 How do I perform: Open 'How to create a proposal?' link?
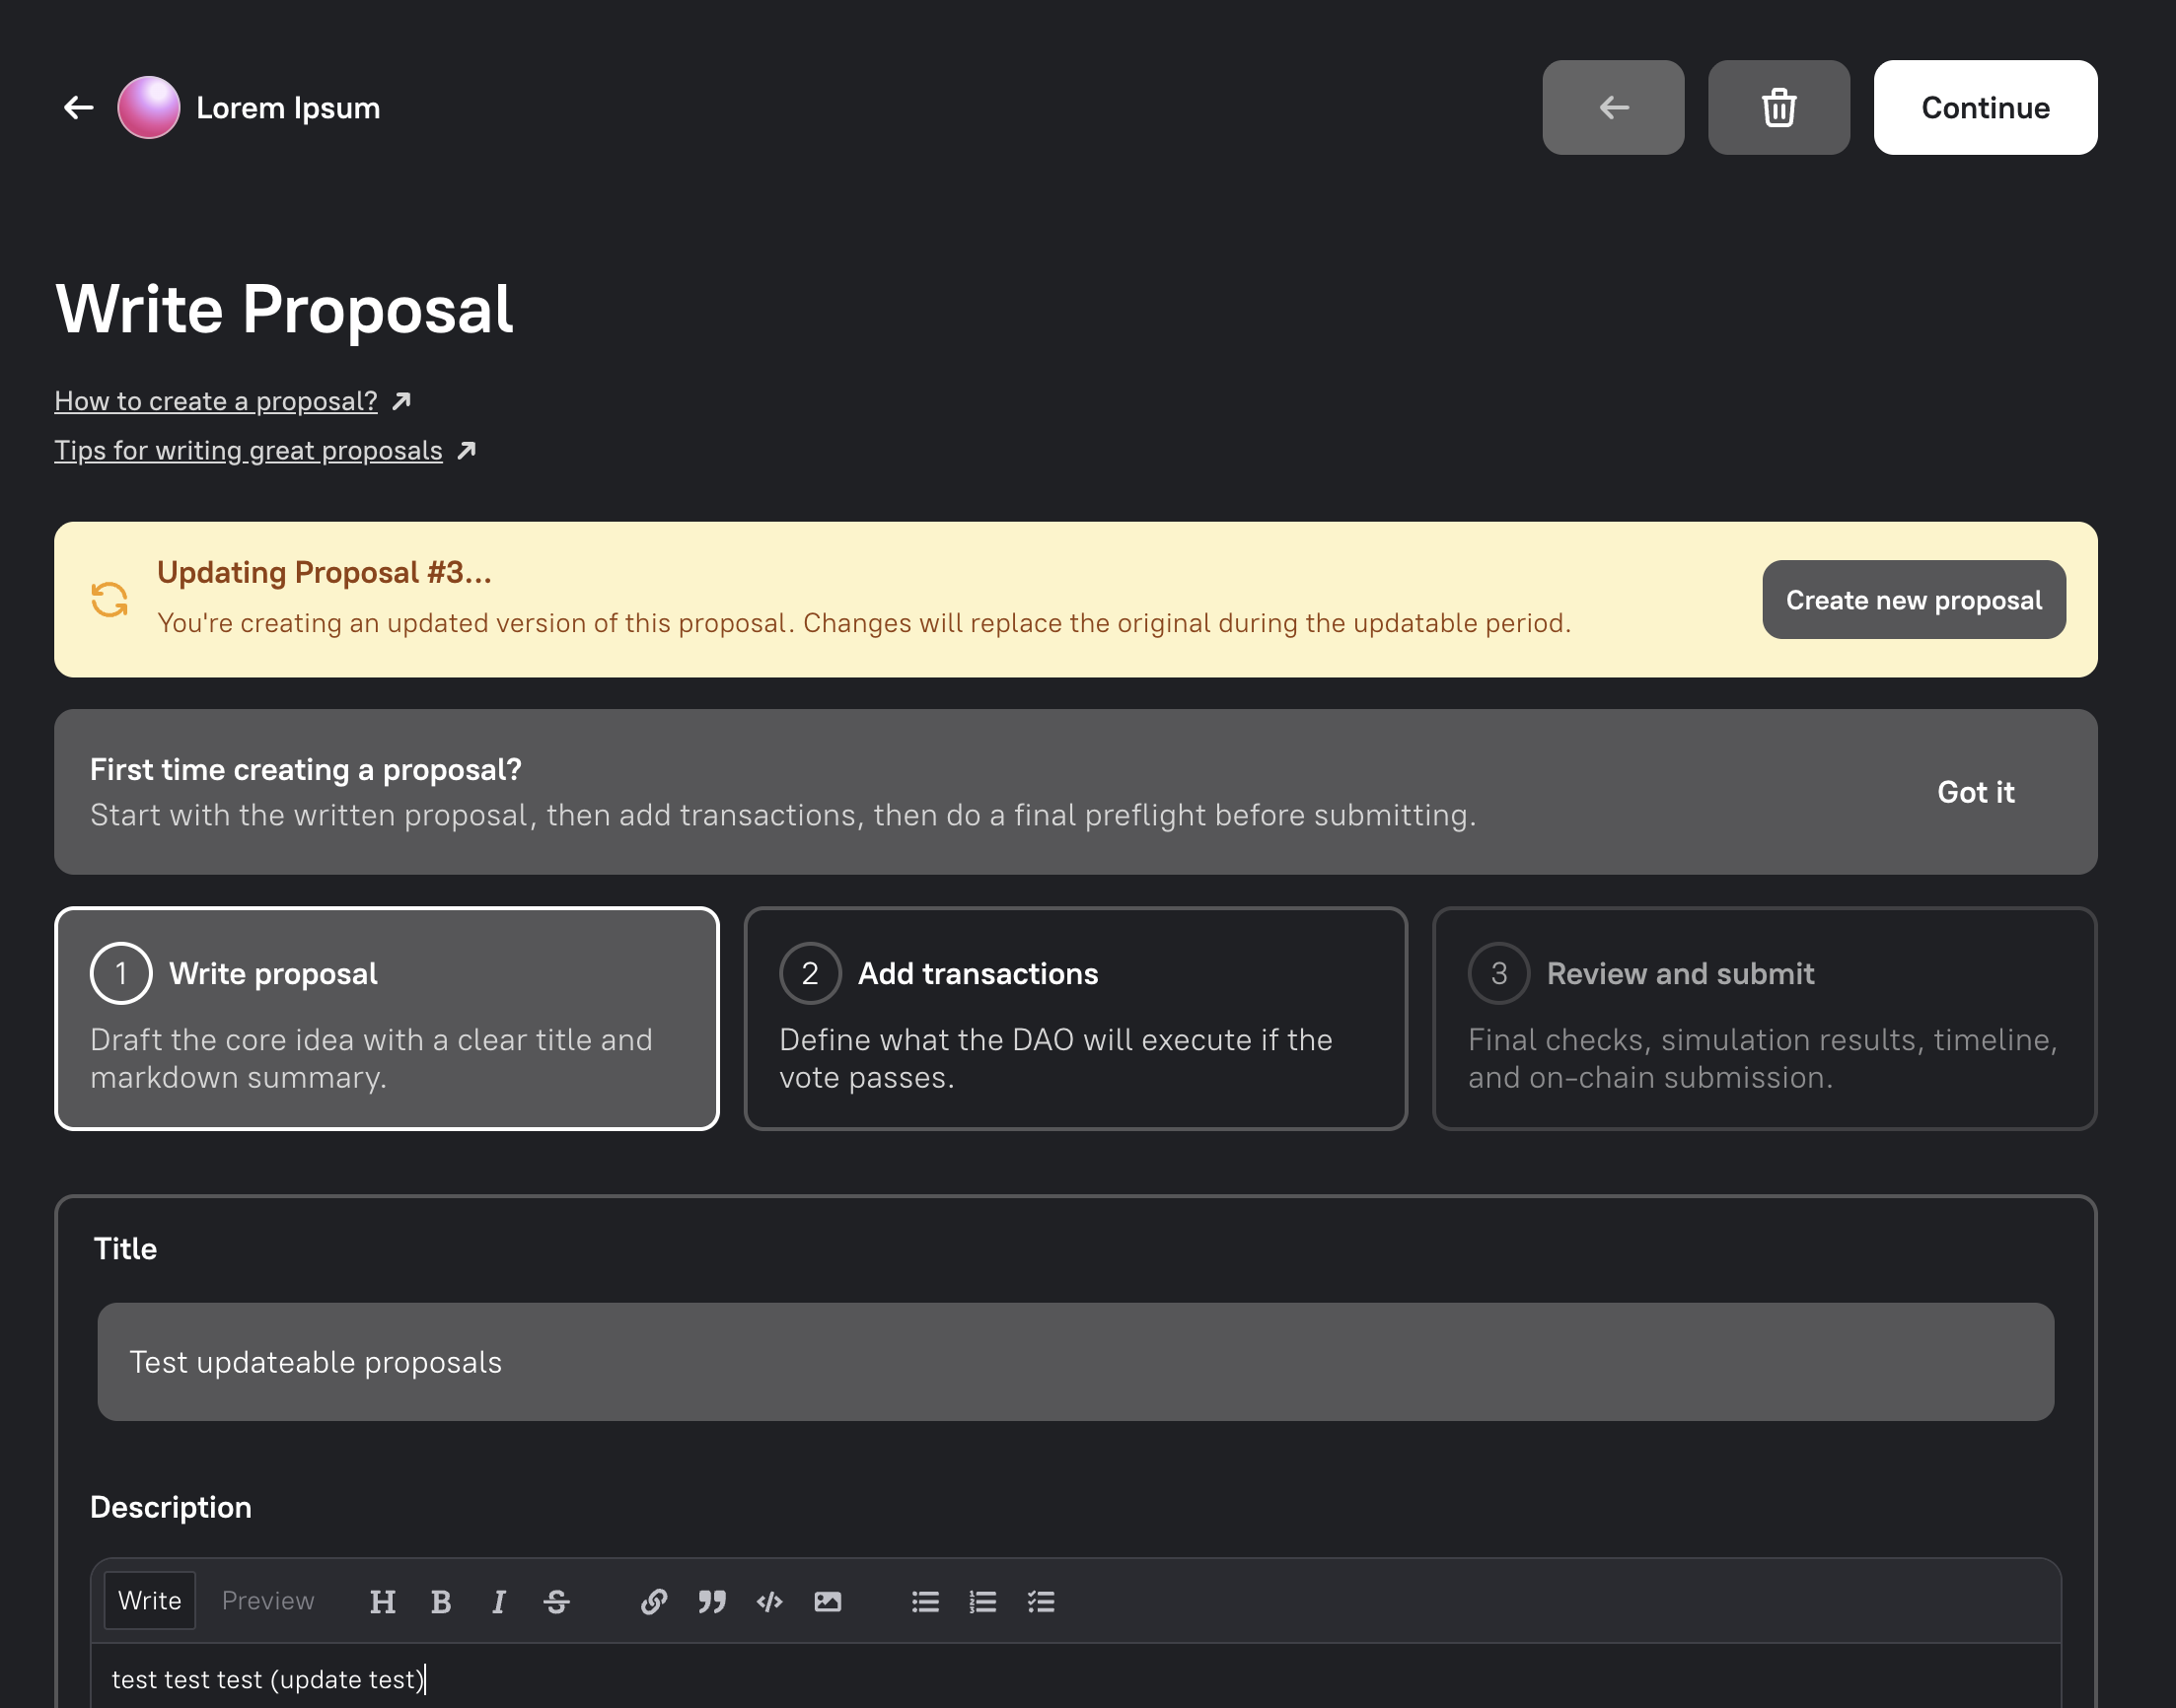tap(216, 401)
